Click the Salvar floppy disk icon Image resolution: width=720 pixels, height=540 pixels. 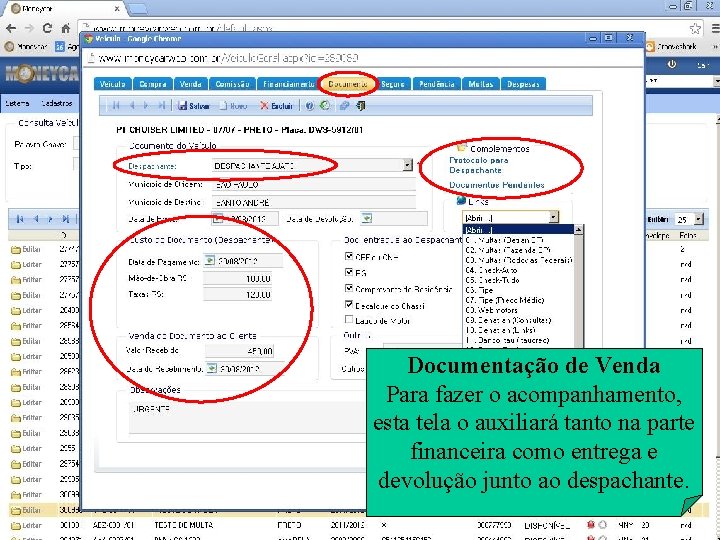182,106
